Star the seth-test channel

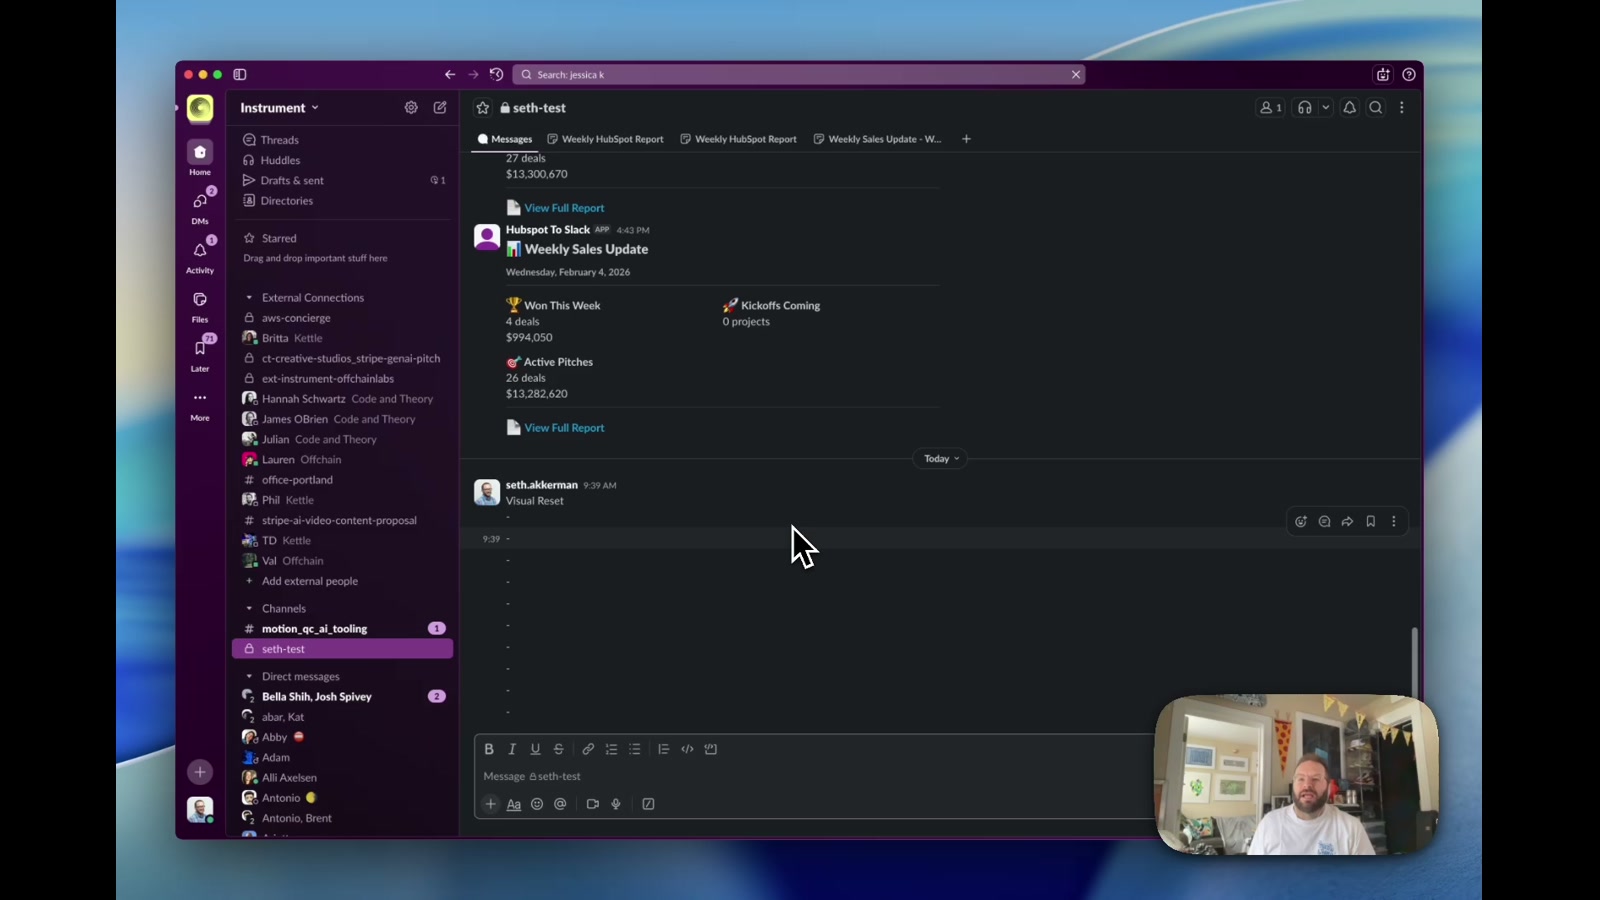point(483,108)
